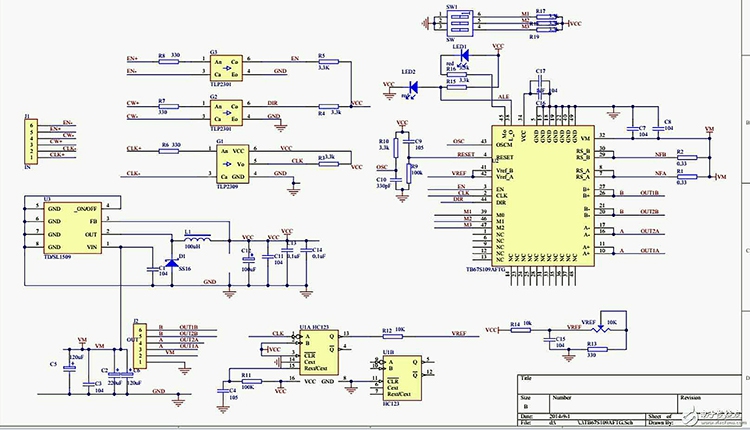Select the J1 IN connector header

point(31,141)
